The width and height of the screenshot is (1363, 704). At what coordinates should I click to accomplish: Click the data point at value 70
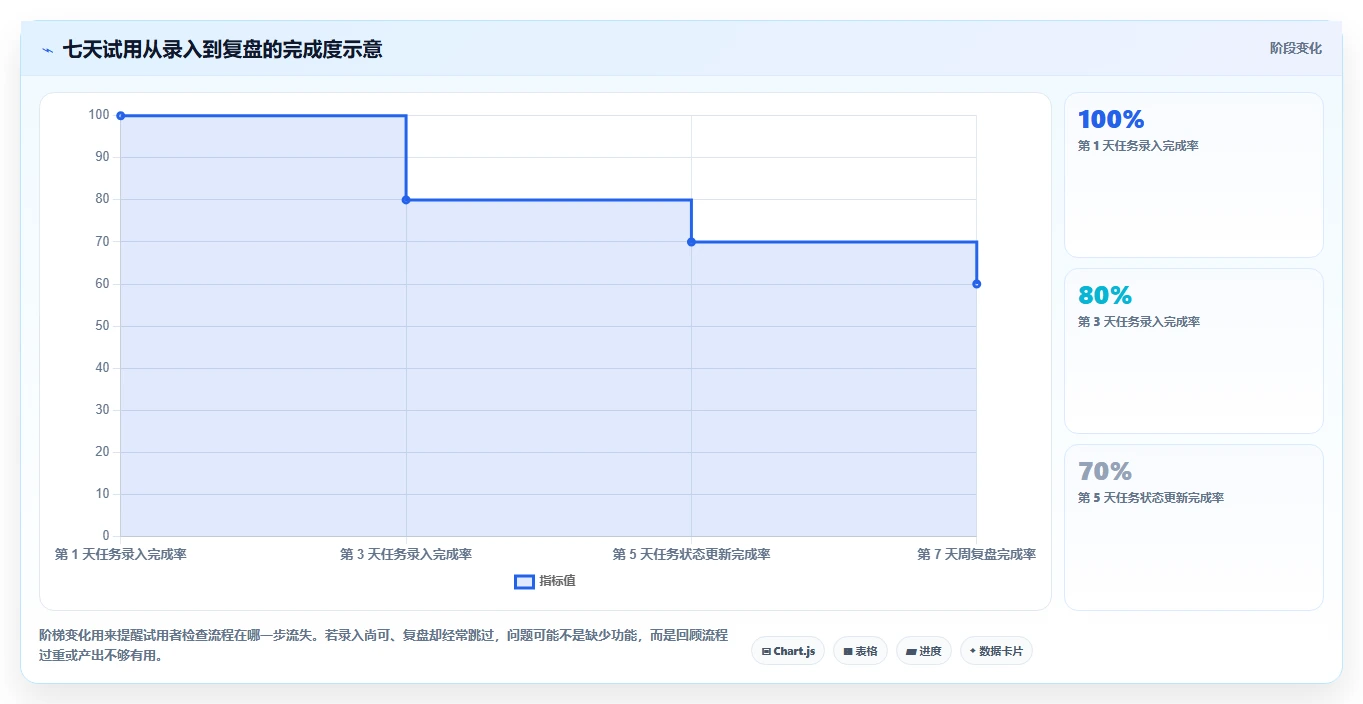click(691, 242)
